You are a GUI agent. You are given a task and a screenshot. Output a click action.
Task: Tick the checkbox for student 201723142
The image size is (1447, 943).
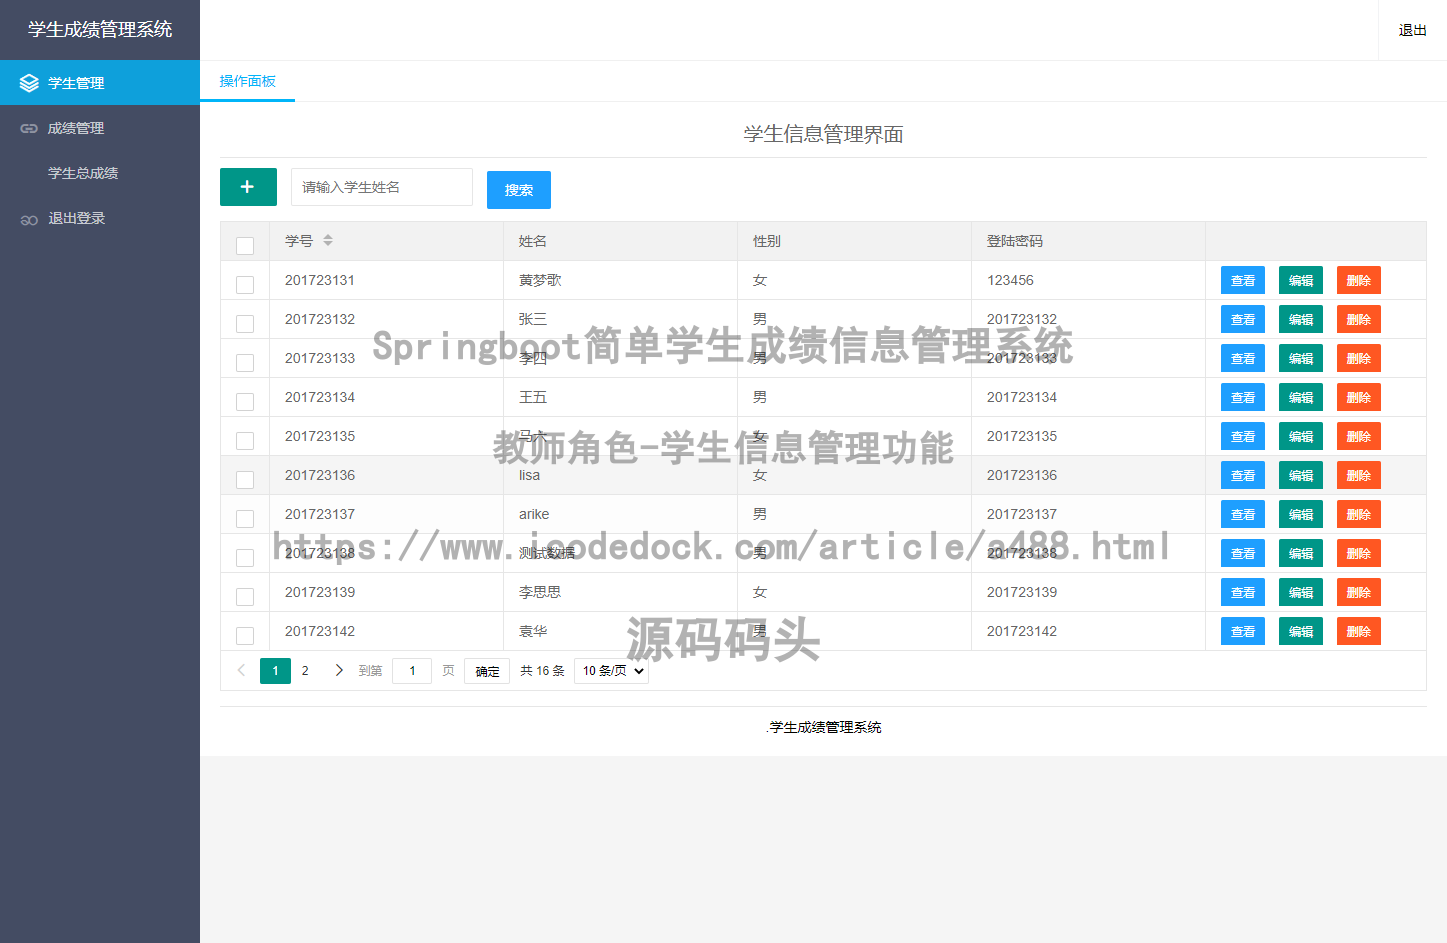[245, 636]
